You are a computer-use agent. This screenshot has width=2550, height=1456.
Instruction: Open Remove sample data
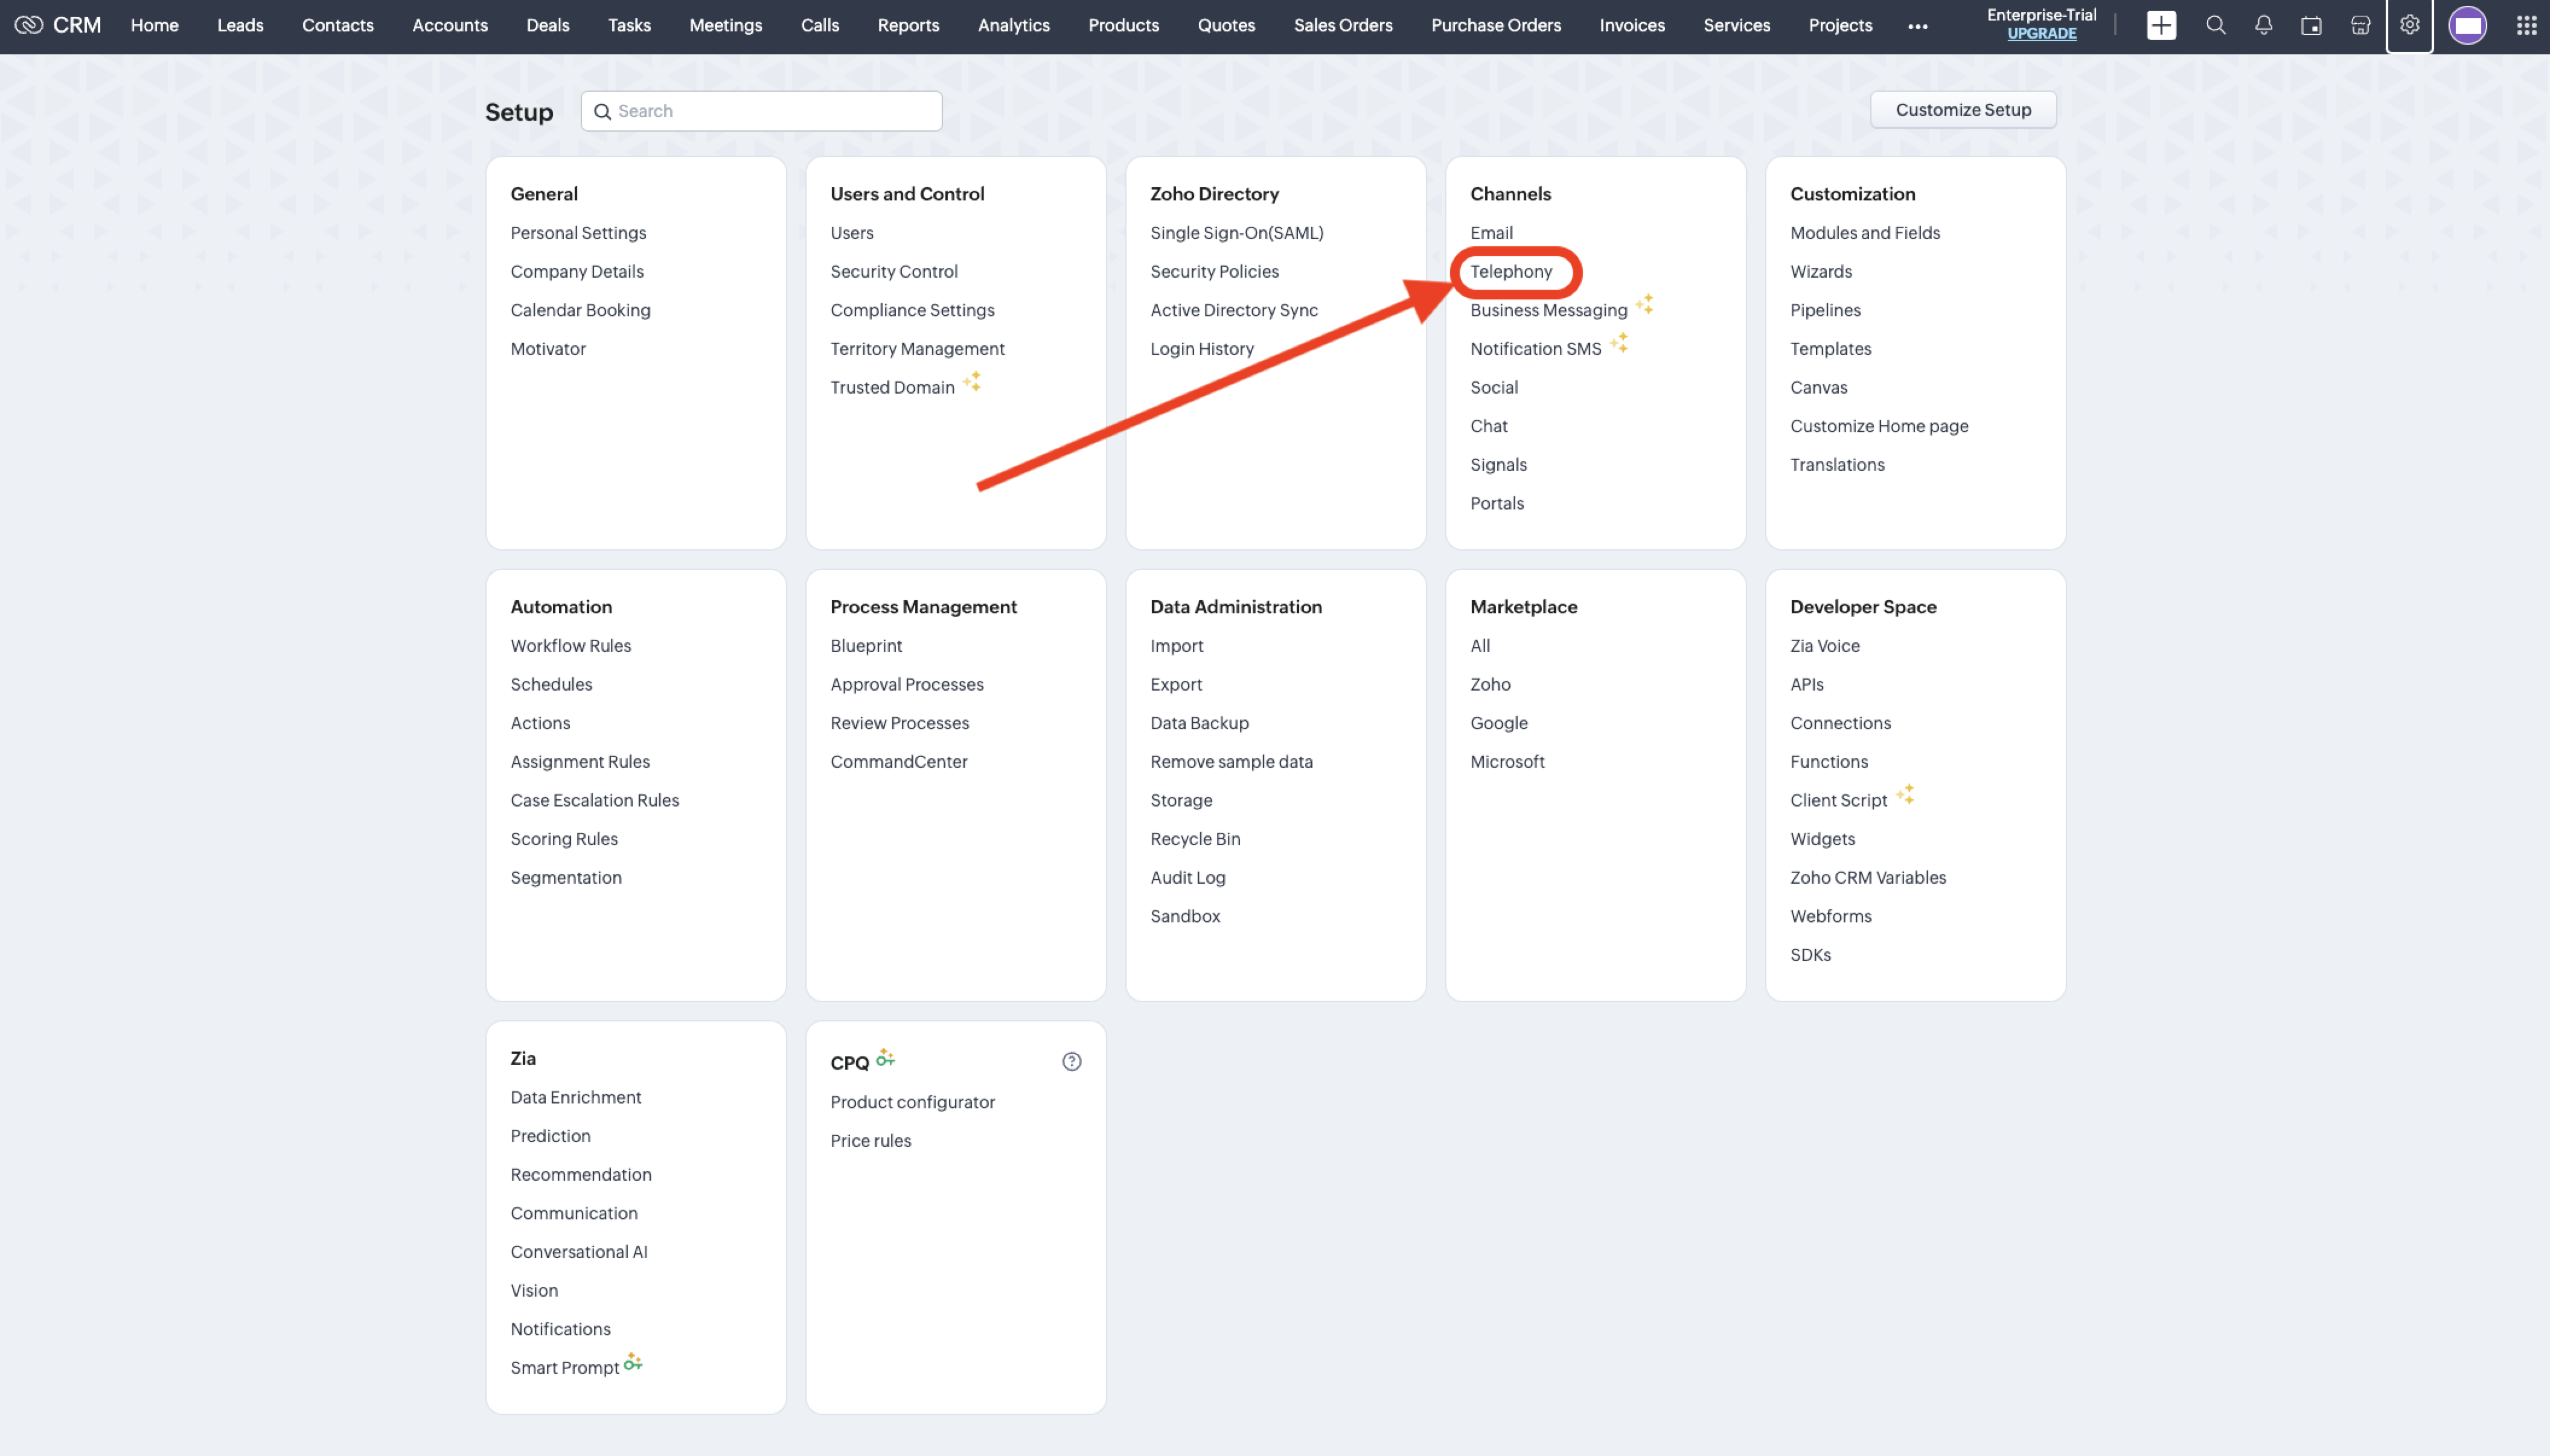coord(1231,761)
